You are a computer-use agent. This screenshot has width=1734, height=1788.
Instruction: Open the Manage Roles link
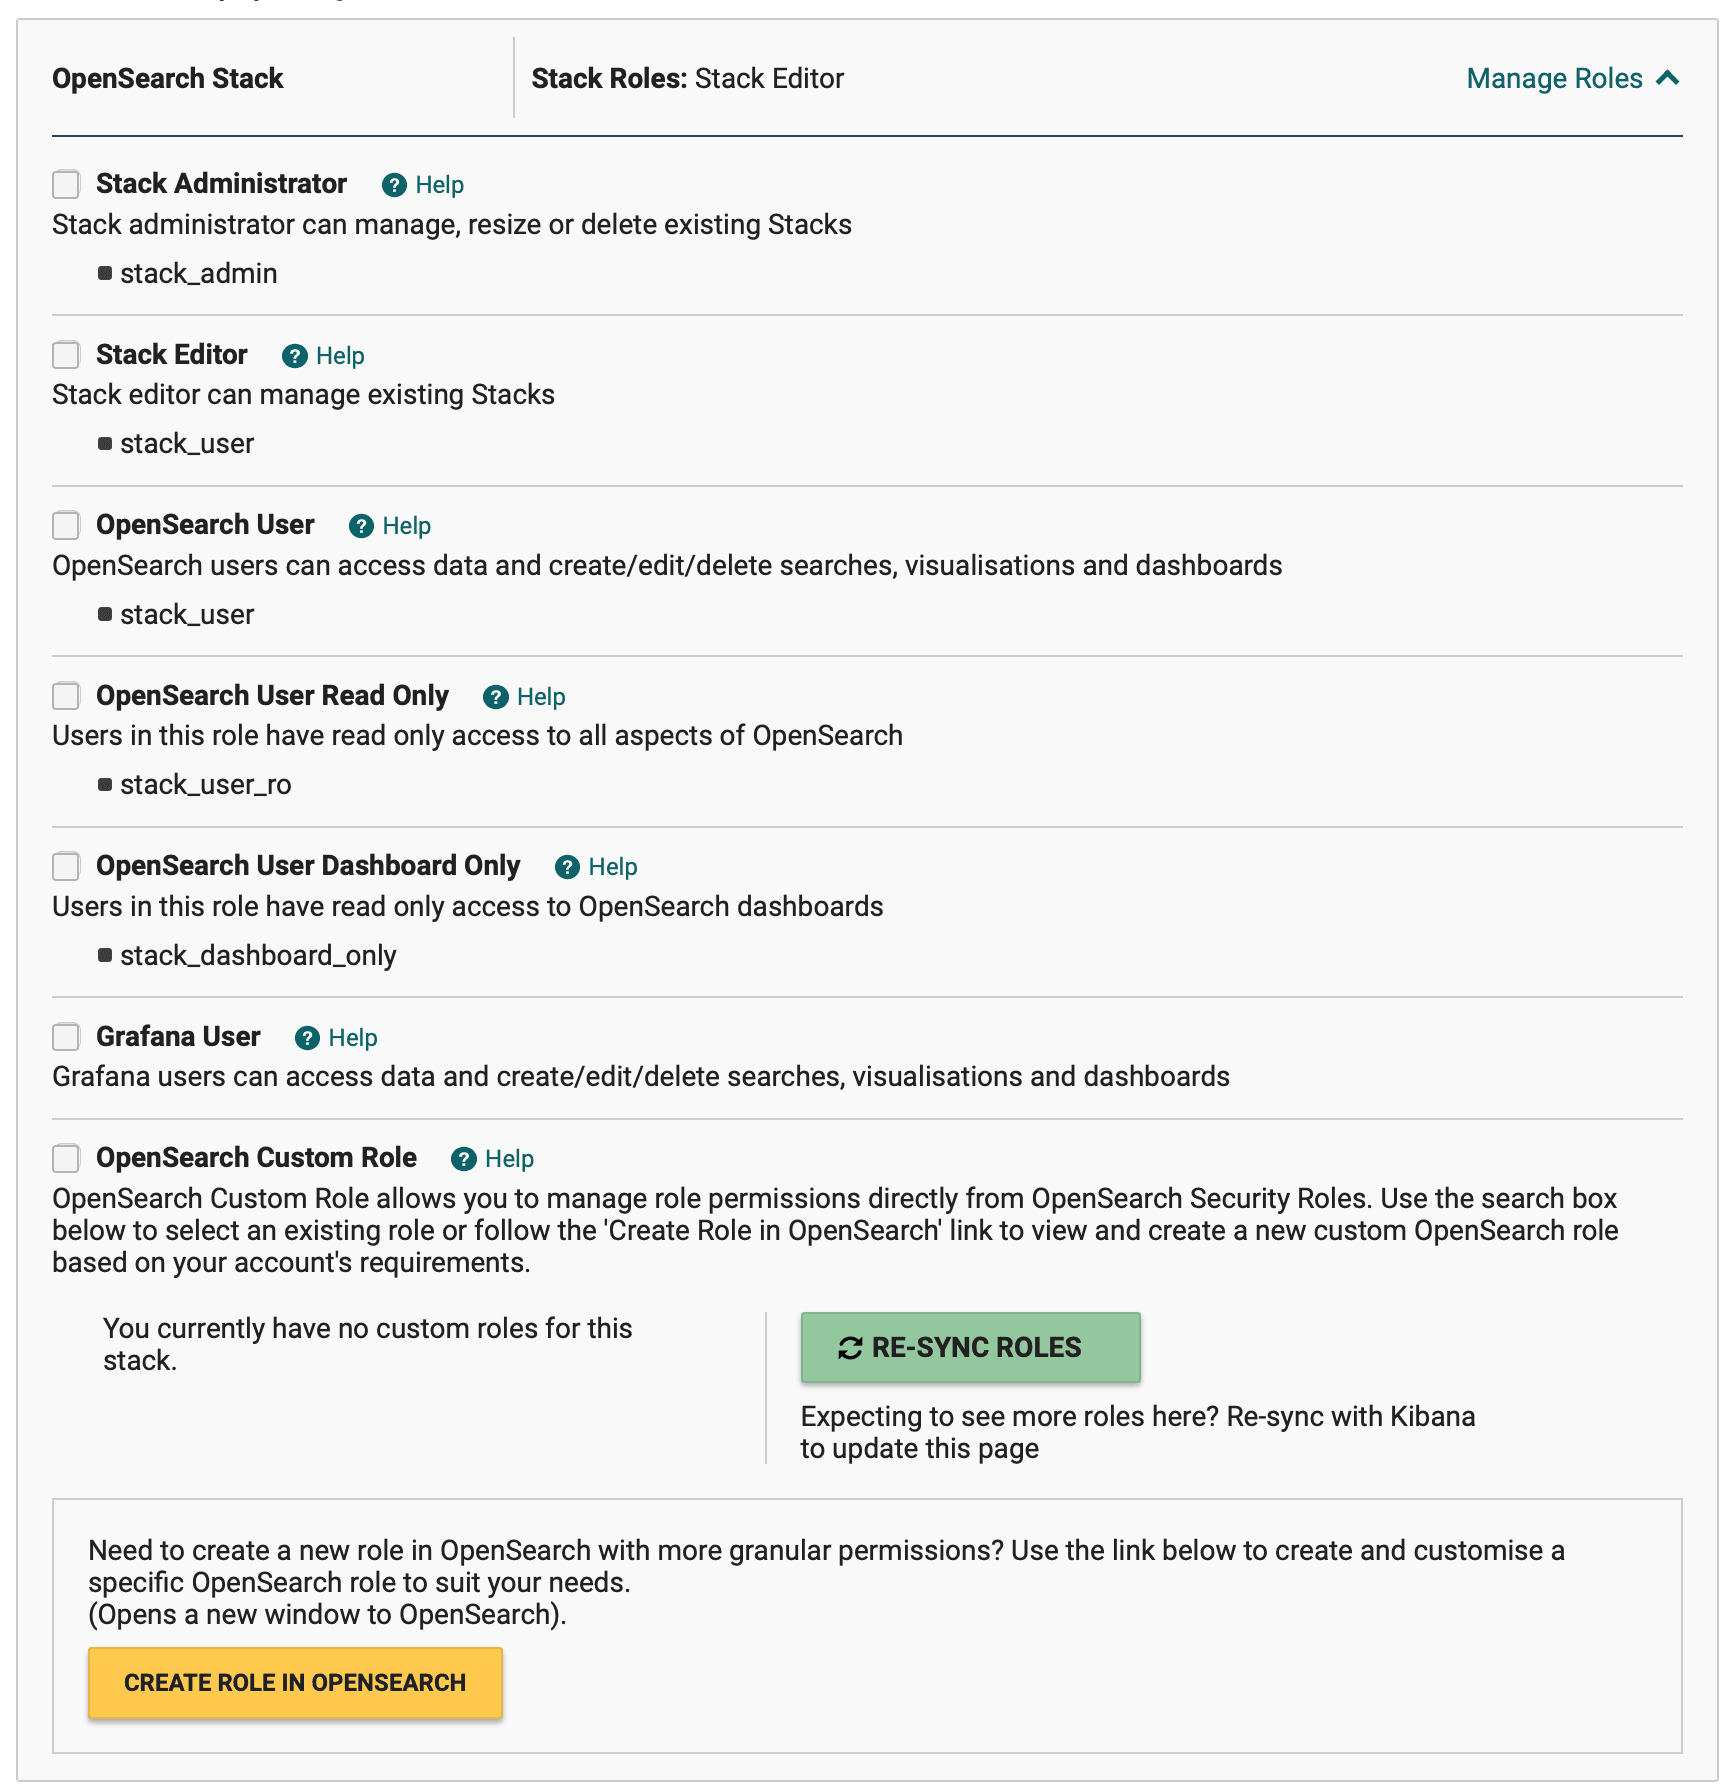coord(1554,78)
